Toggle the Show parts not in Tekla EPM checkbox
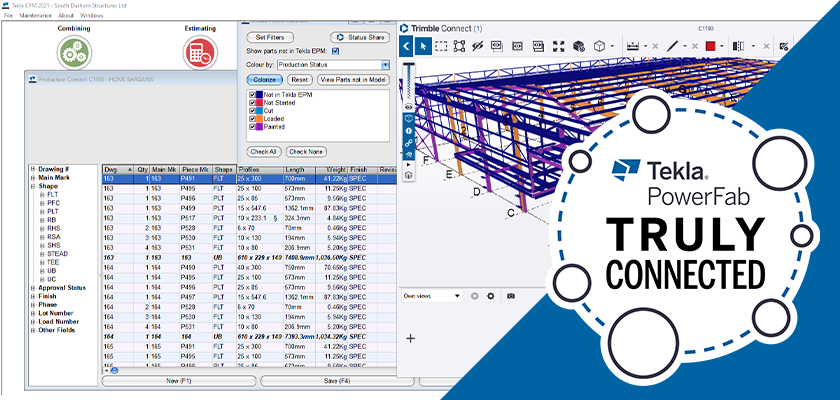The image size is (840, 400). pos(335,51)
